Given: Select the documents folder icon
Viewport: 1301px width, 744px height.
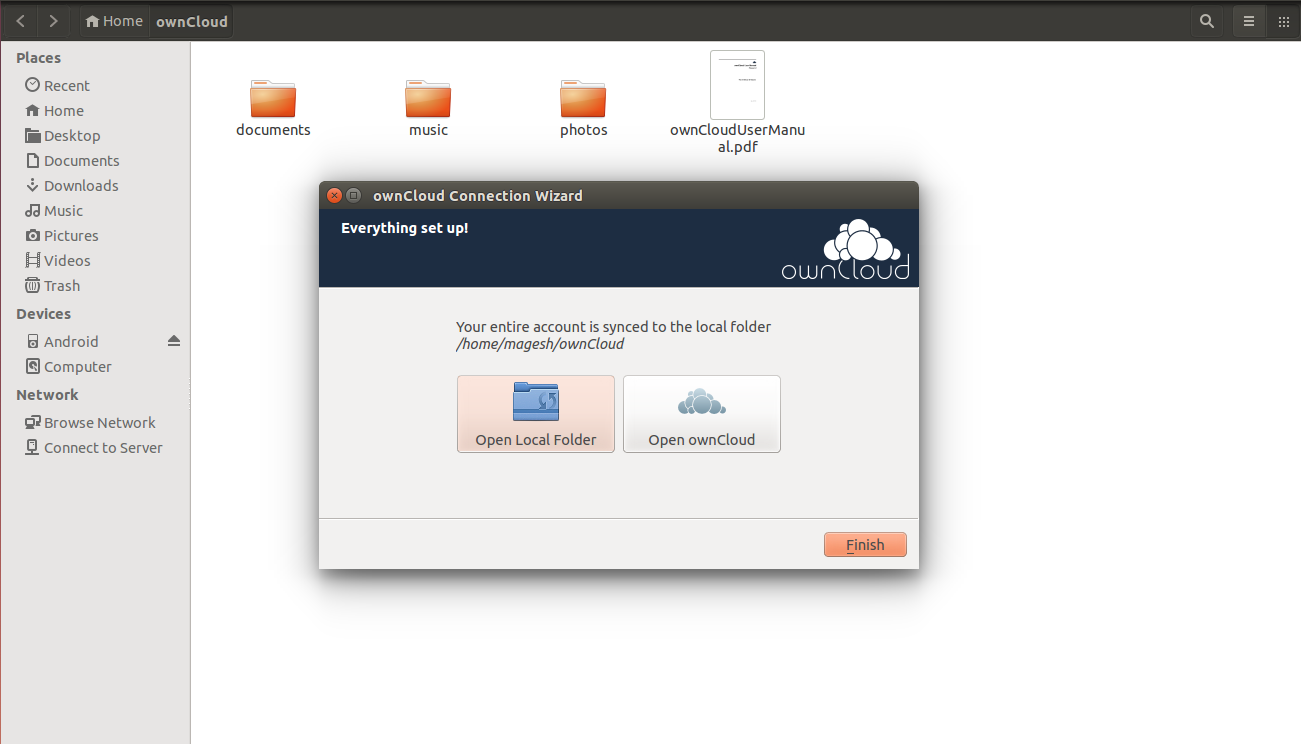Looking at the screenshot, I should [x=273, y=99].
